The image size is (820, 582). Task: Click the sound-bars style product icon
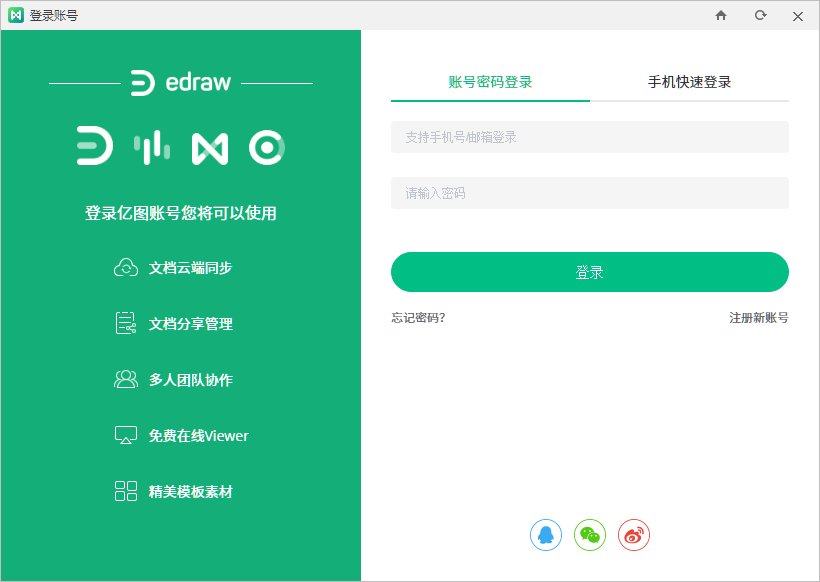click(x=152, y=147)
